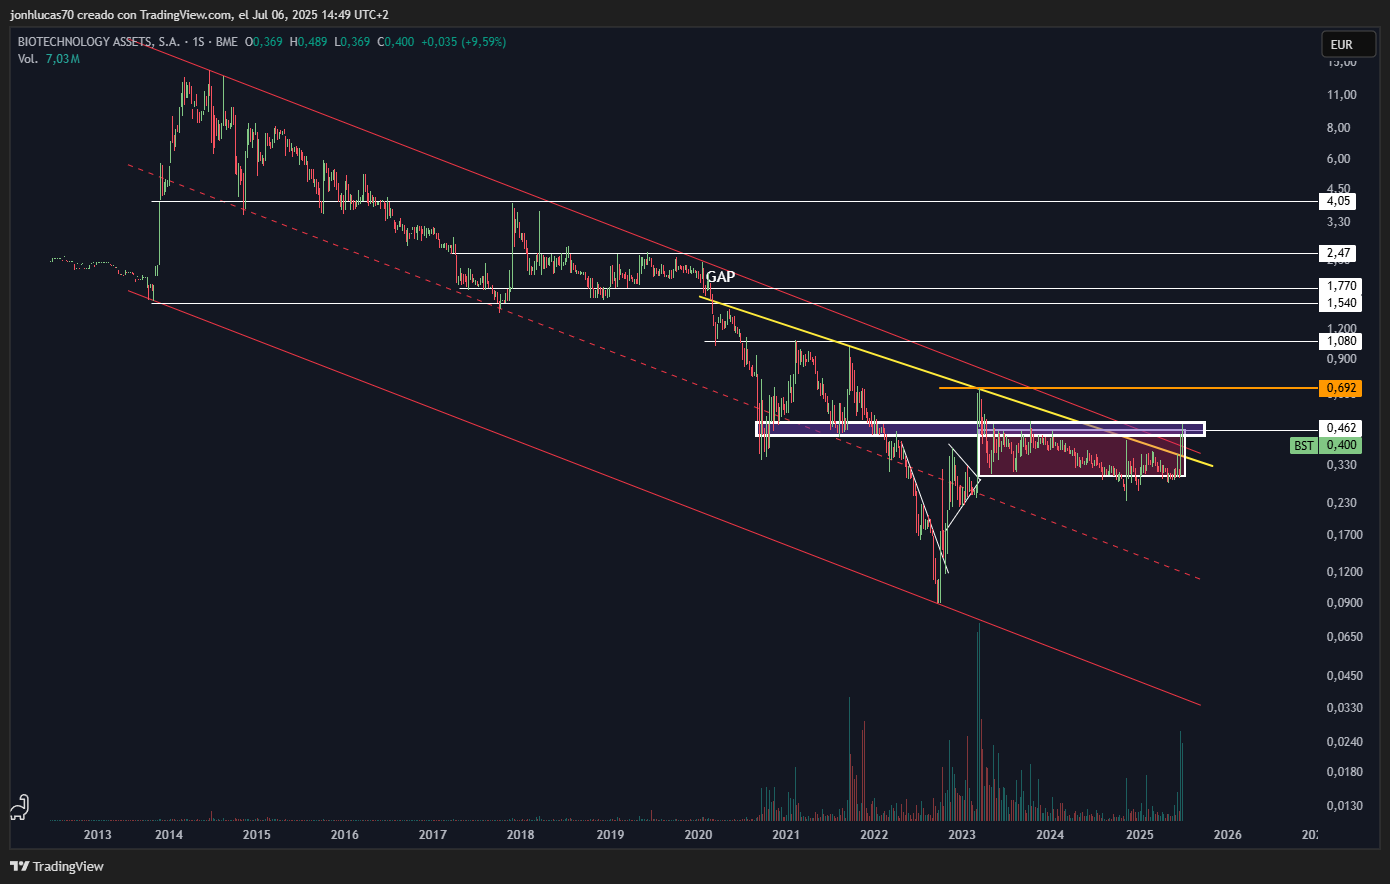
Task: Click the C0,400 close value in legend
Action: (395, 42)
